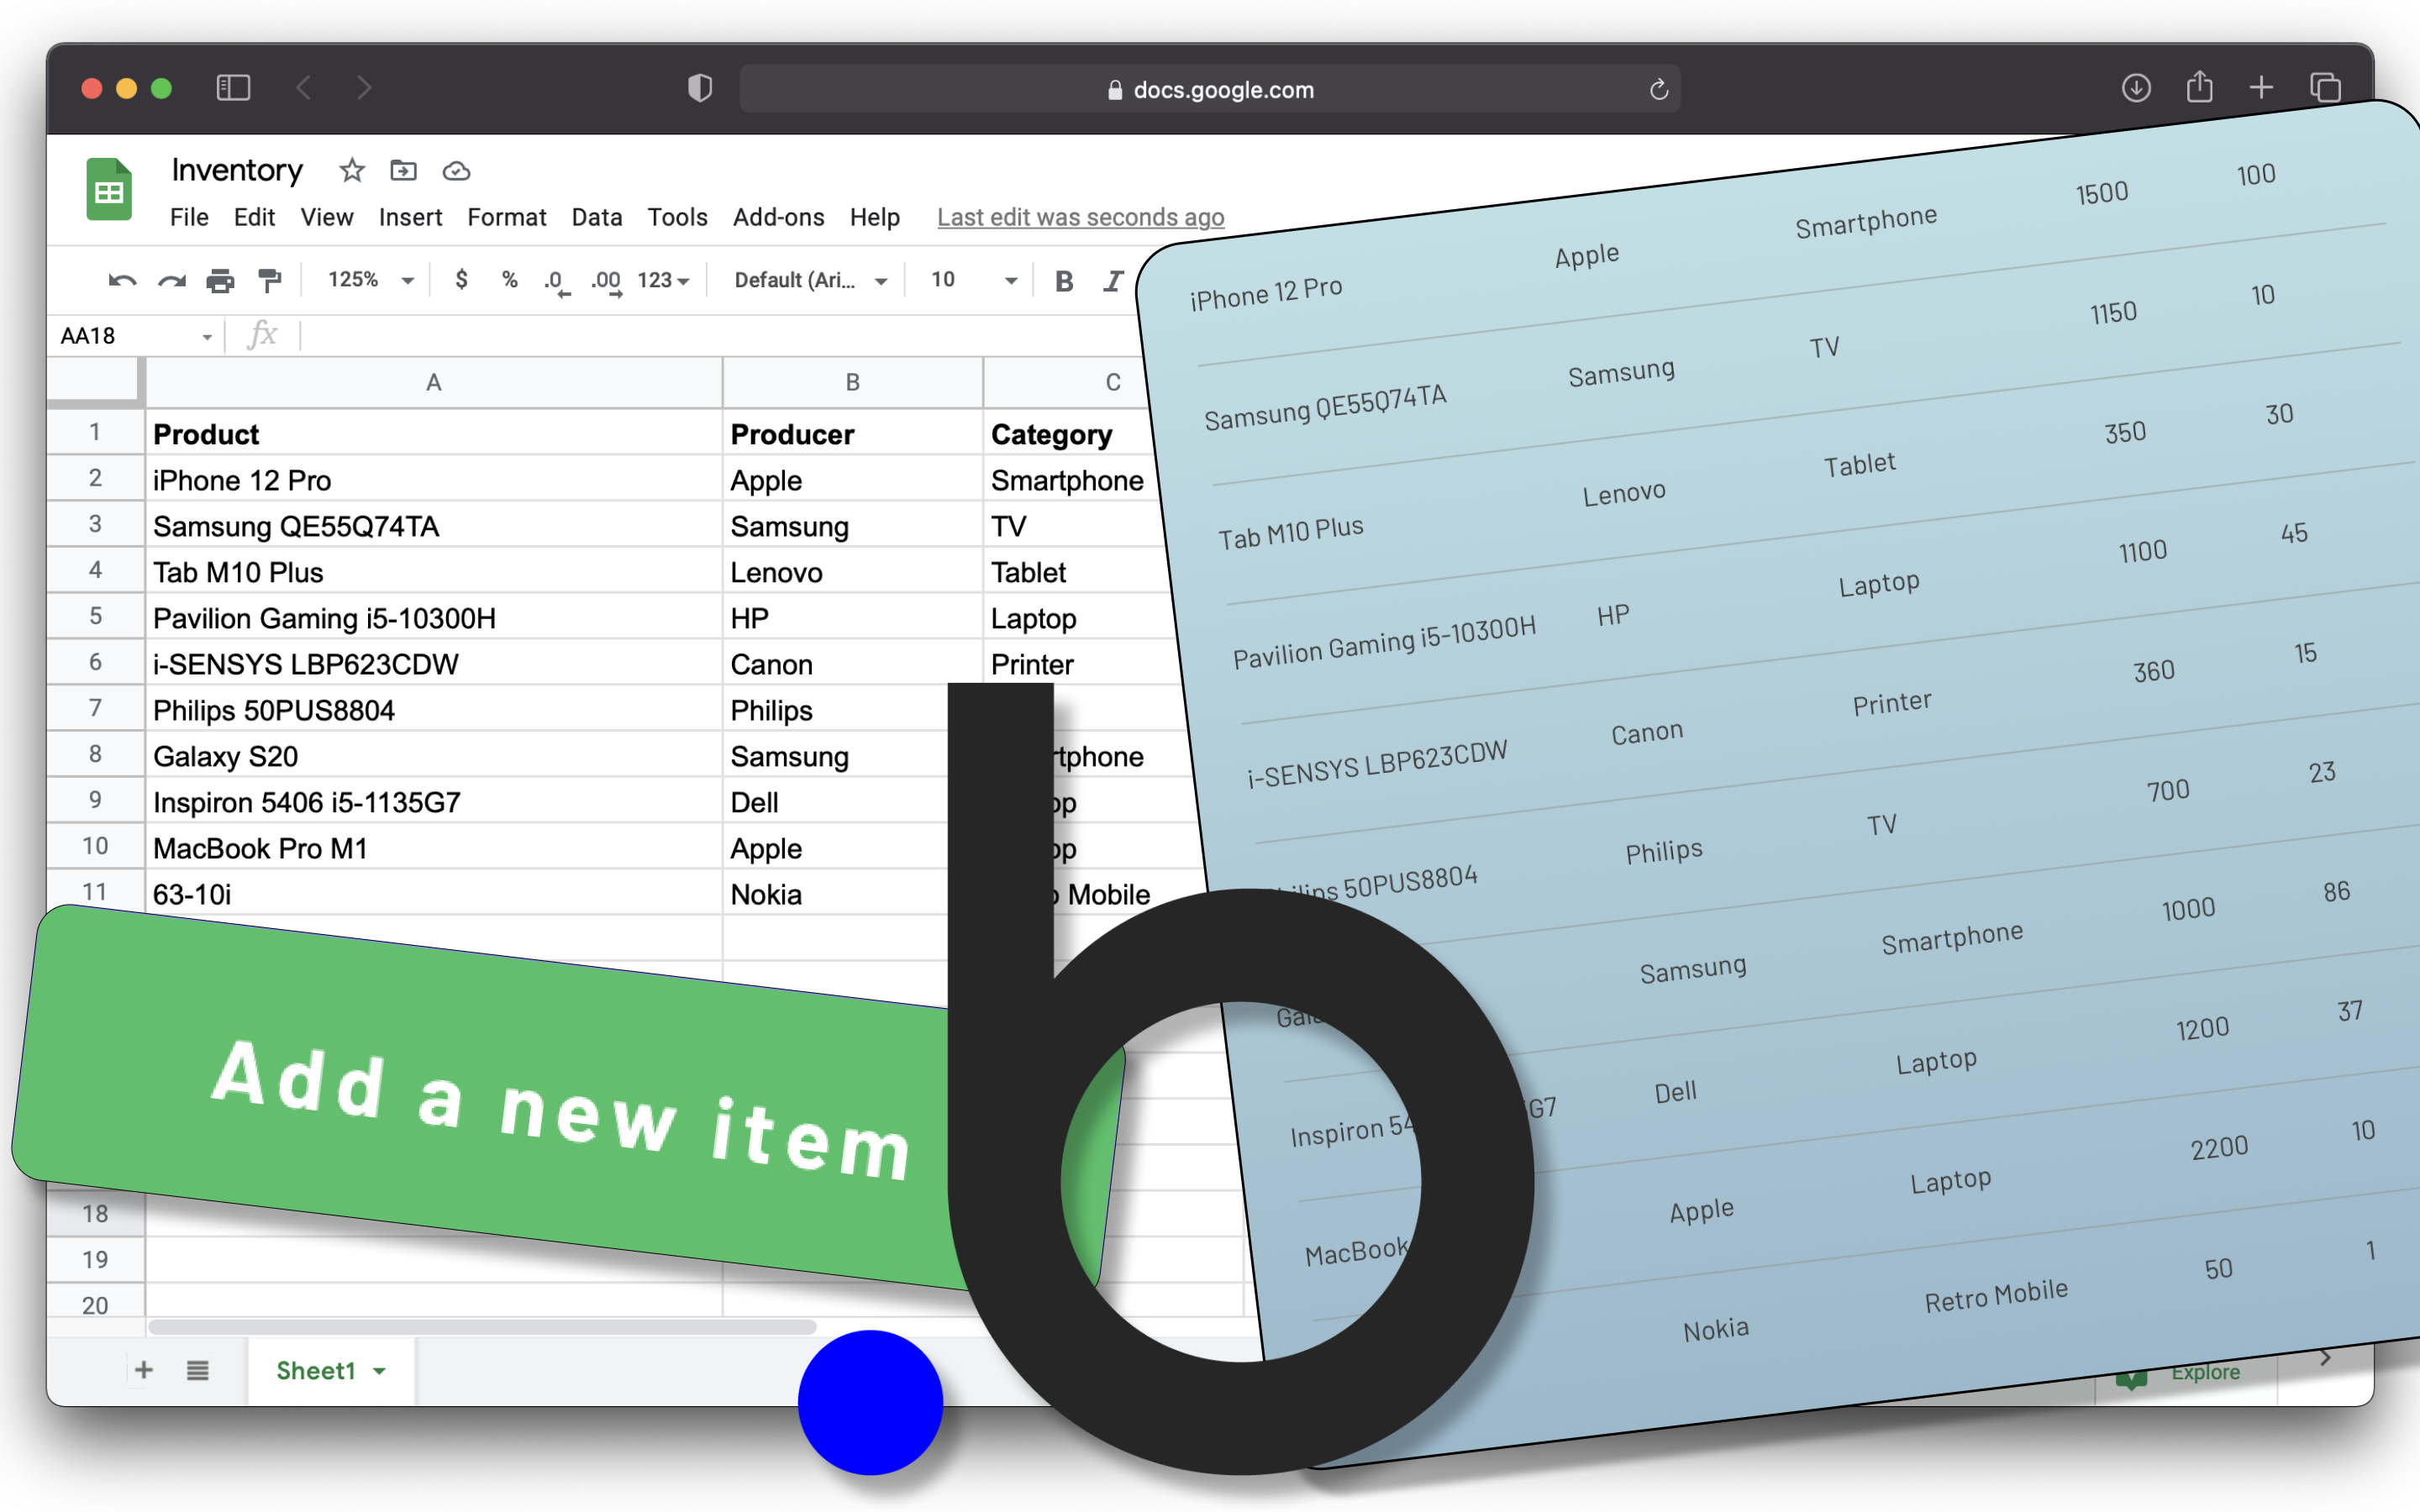Show the Safari tab overview
2420x1512 pixels.
[2325, 88]
